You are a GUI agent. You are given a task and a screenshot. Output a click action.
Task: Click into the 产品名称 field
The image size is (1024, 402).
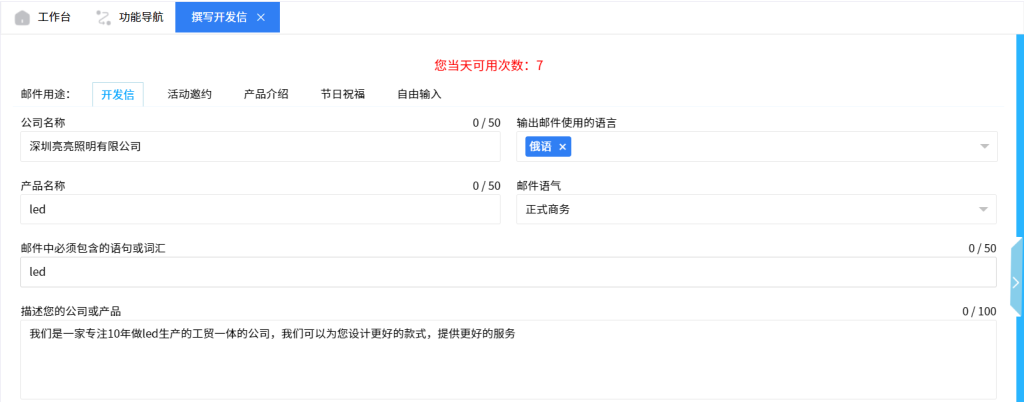260,209
